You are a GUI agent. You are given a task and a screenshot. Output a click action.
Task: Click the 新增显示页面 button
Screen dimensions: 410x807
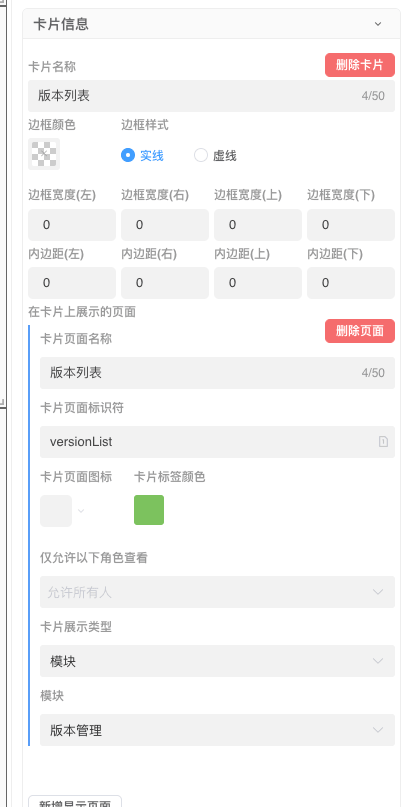(x=75, y=801)
